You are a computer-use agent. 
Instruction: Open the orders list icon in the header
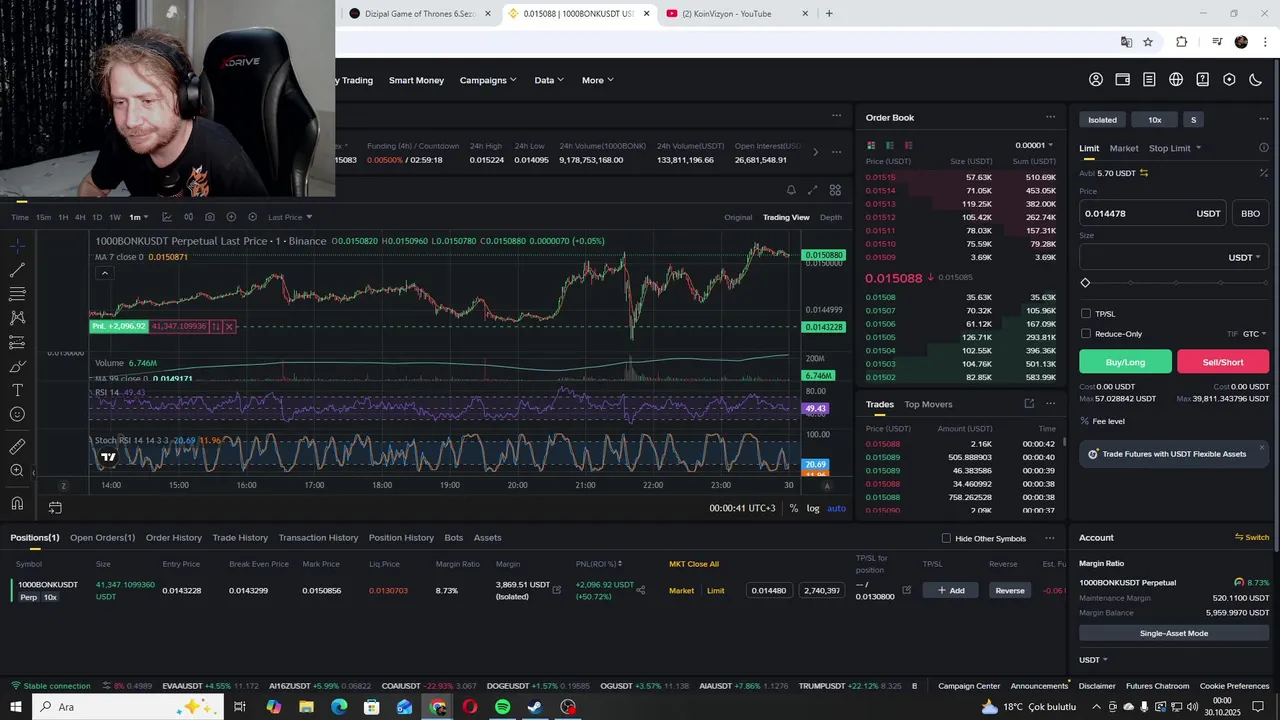(1149, 80)
